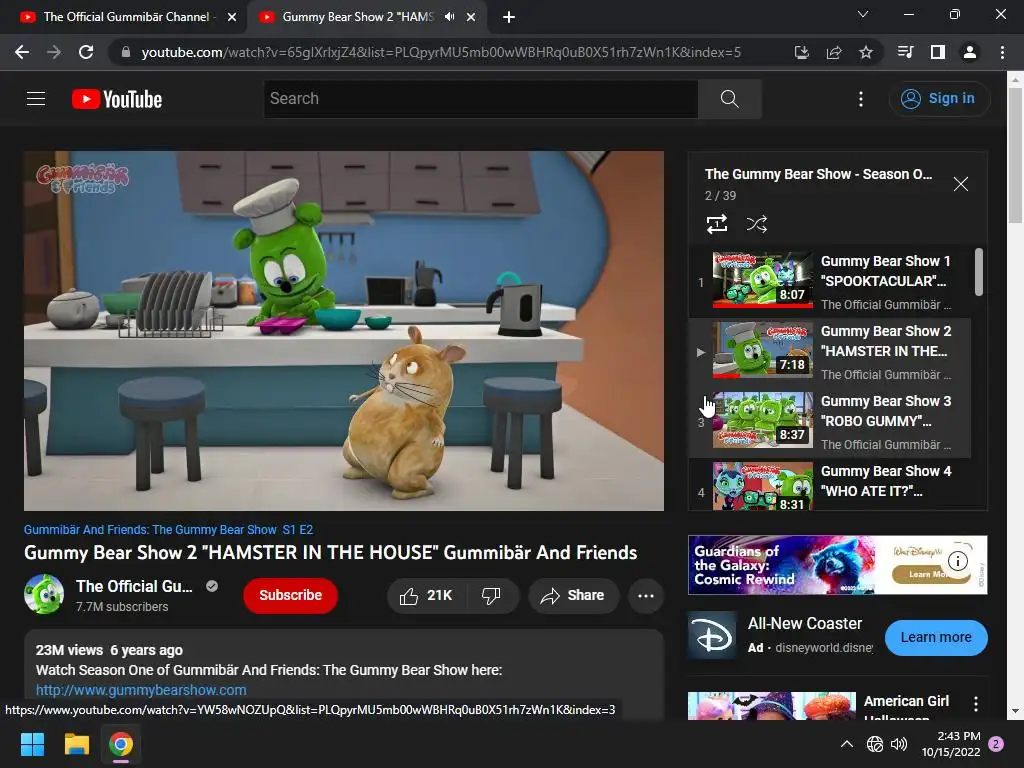Image resolution: width=1024 pixels, height=768 pixels.
Task: Go back in browser
Action: click(x=22, y=52)
